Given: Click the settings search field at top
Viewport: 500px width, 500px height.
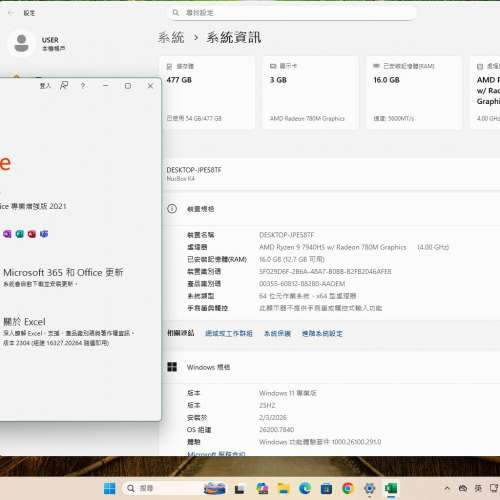Looking at the screenshot, I should coord(292,13).
